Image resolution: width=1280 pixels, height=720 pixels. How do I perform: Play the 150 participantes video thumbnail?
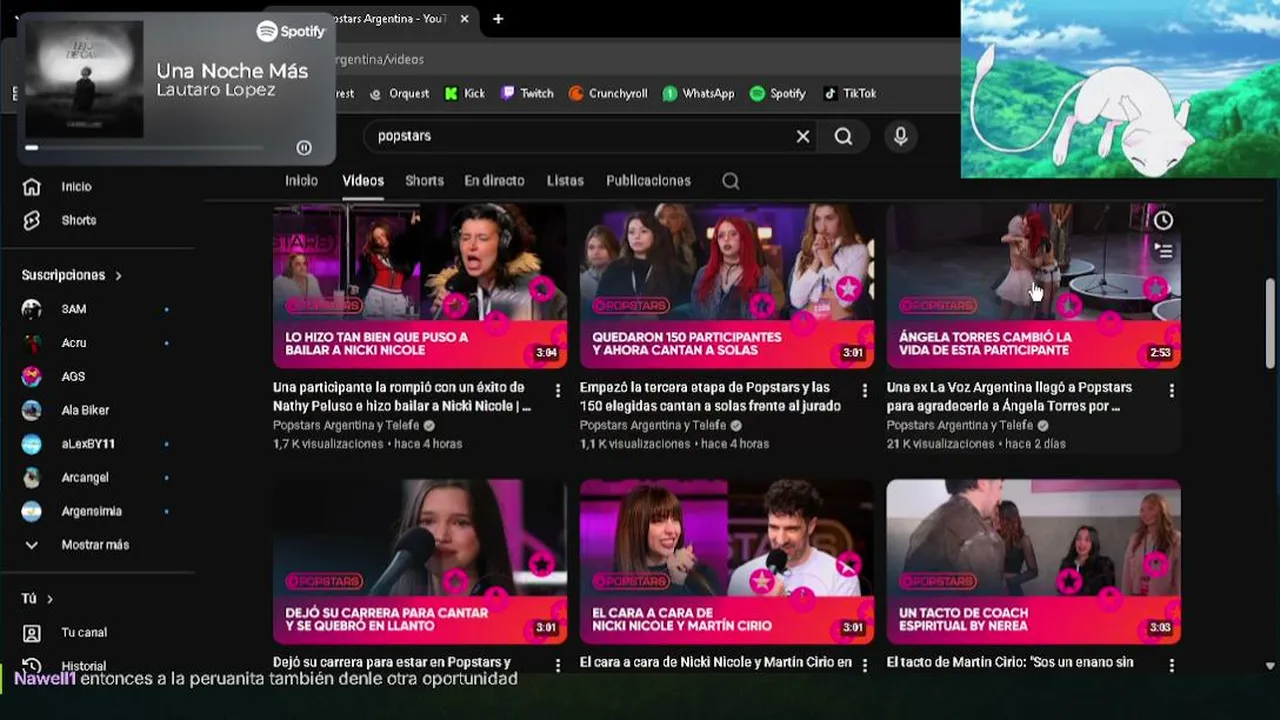click(727, 286)
